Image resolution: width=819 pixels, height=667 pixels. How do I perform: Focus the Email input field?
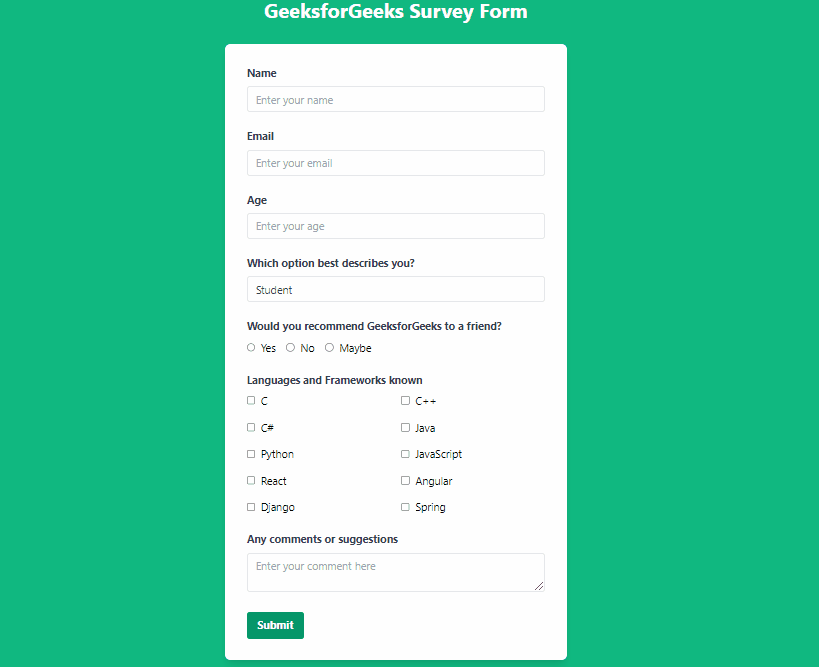click(395, 163)
